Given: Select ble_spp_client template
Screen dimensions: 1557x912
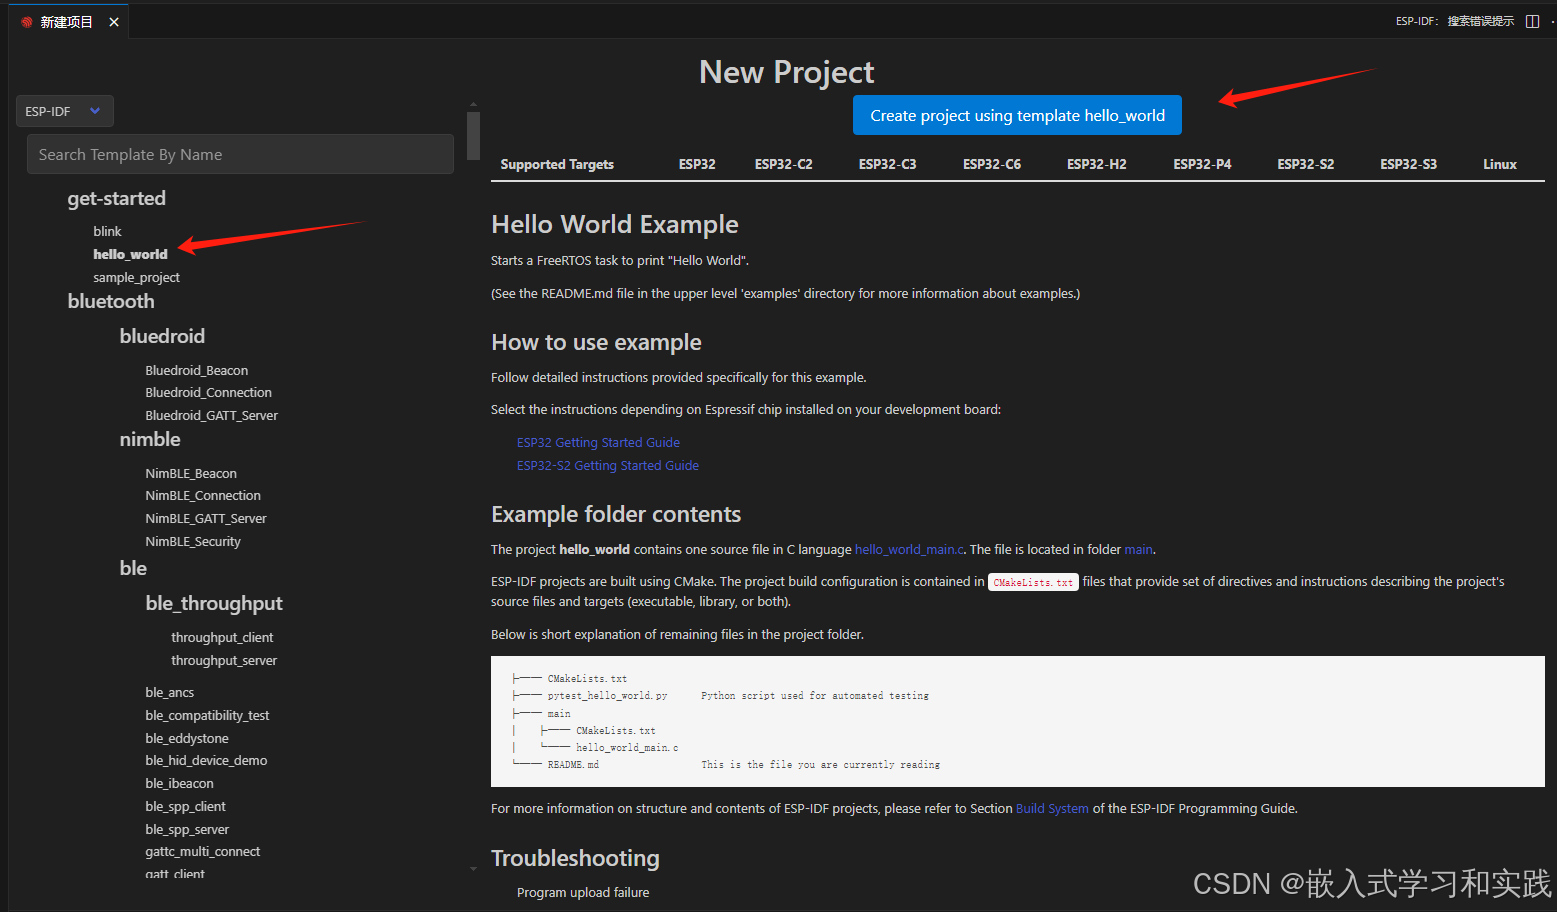Looking at the screenshot, I should 185,806.
